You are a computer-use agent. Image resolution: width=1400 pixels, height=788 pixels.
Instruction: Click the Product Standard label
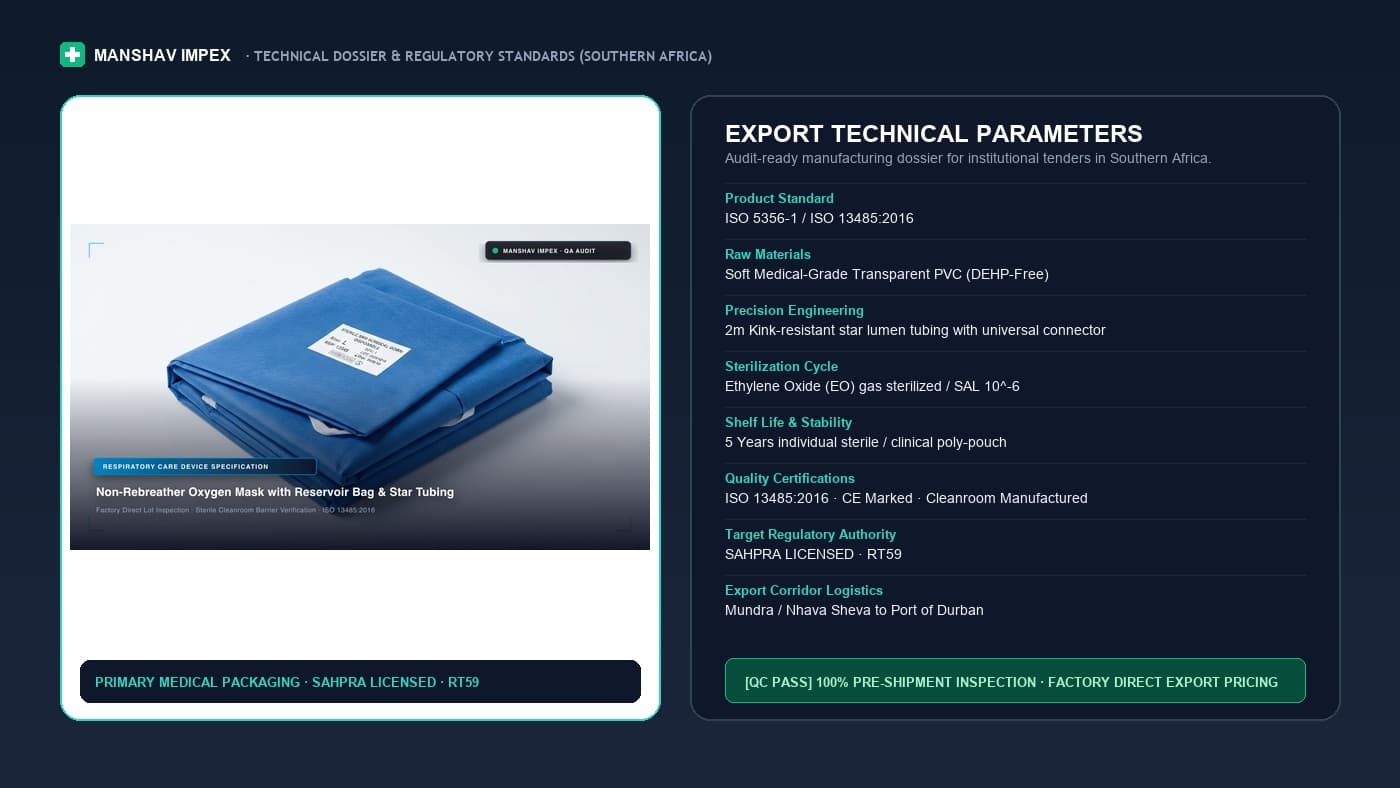tap(779, 198)
